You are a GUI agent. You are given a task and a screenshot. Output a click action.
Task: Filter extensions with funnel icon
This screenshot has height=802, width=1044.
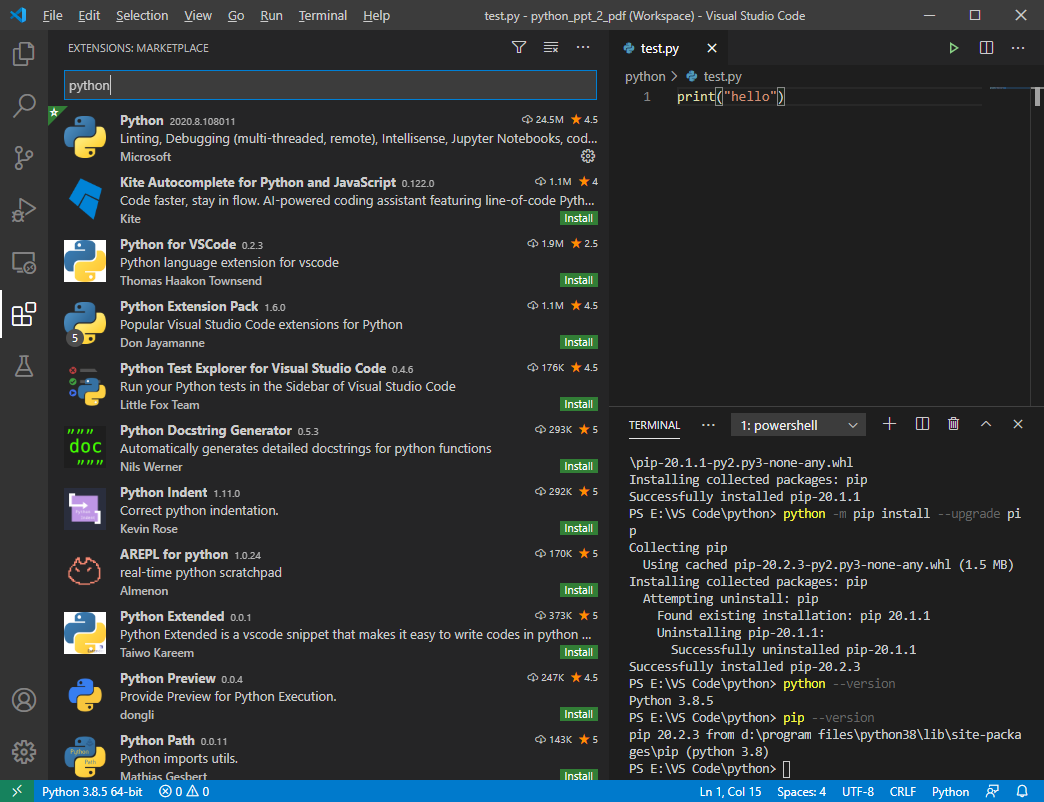click(519, 47)
